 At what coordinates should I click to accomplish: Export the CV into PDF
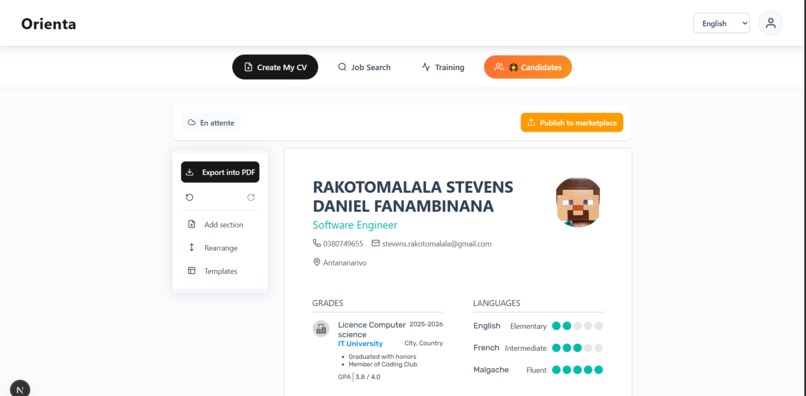click(x=220, y=172)
